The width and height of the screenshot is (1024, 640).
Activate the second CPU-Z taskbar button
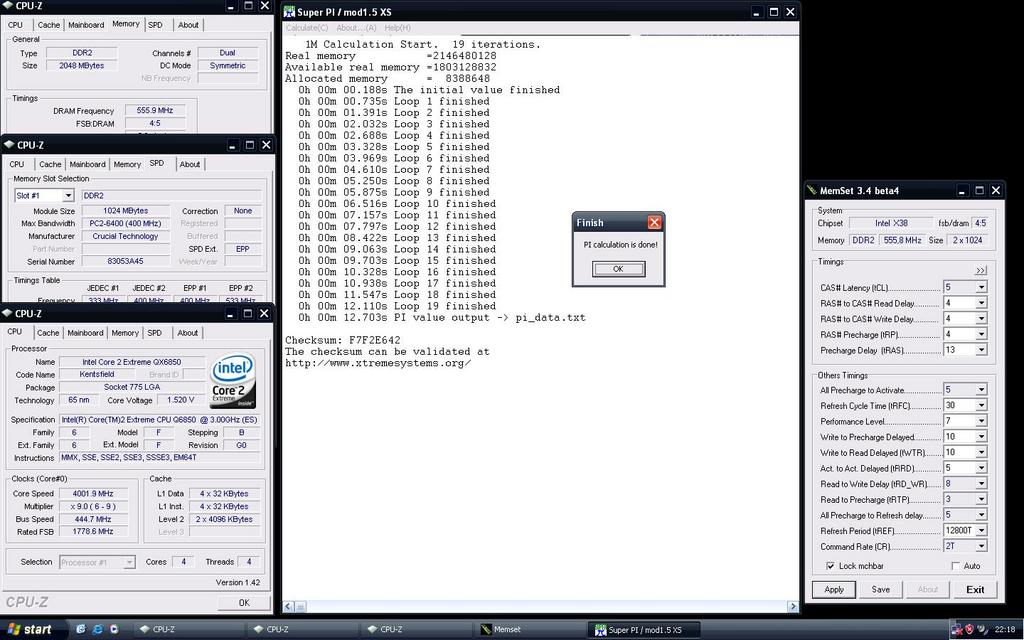pyautogui.click(x=303, y=630)
